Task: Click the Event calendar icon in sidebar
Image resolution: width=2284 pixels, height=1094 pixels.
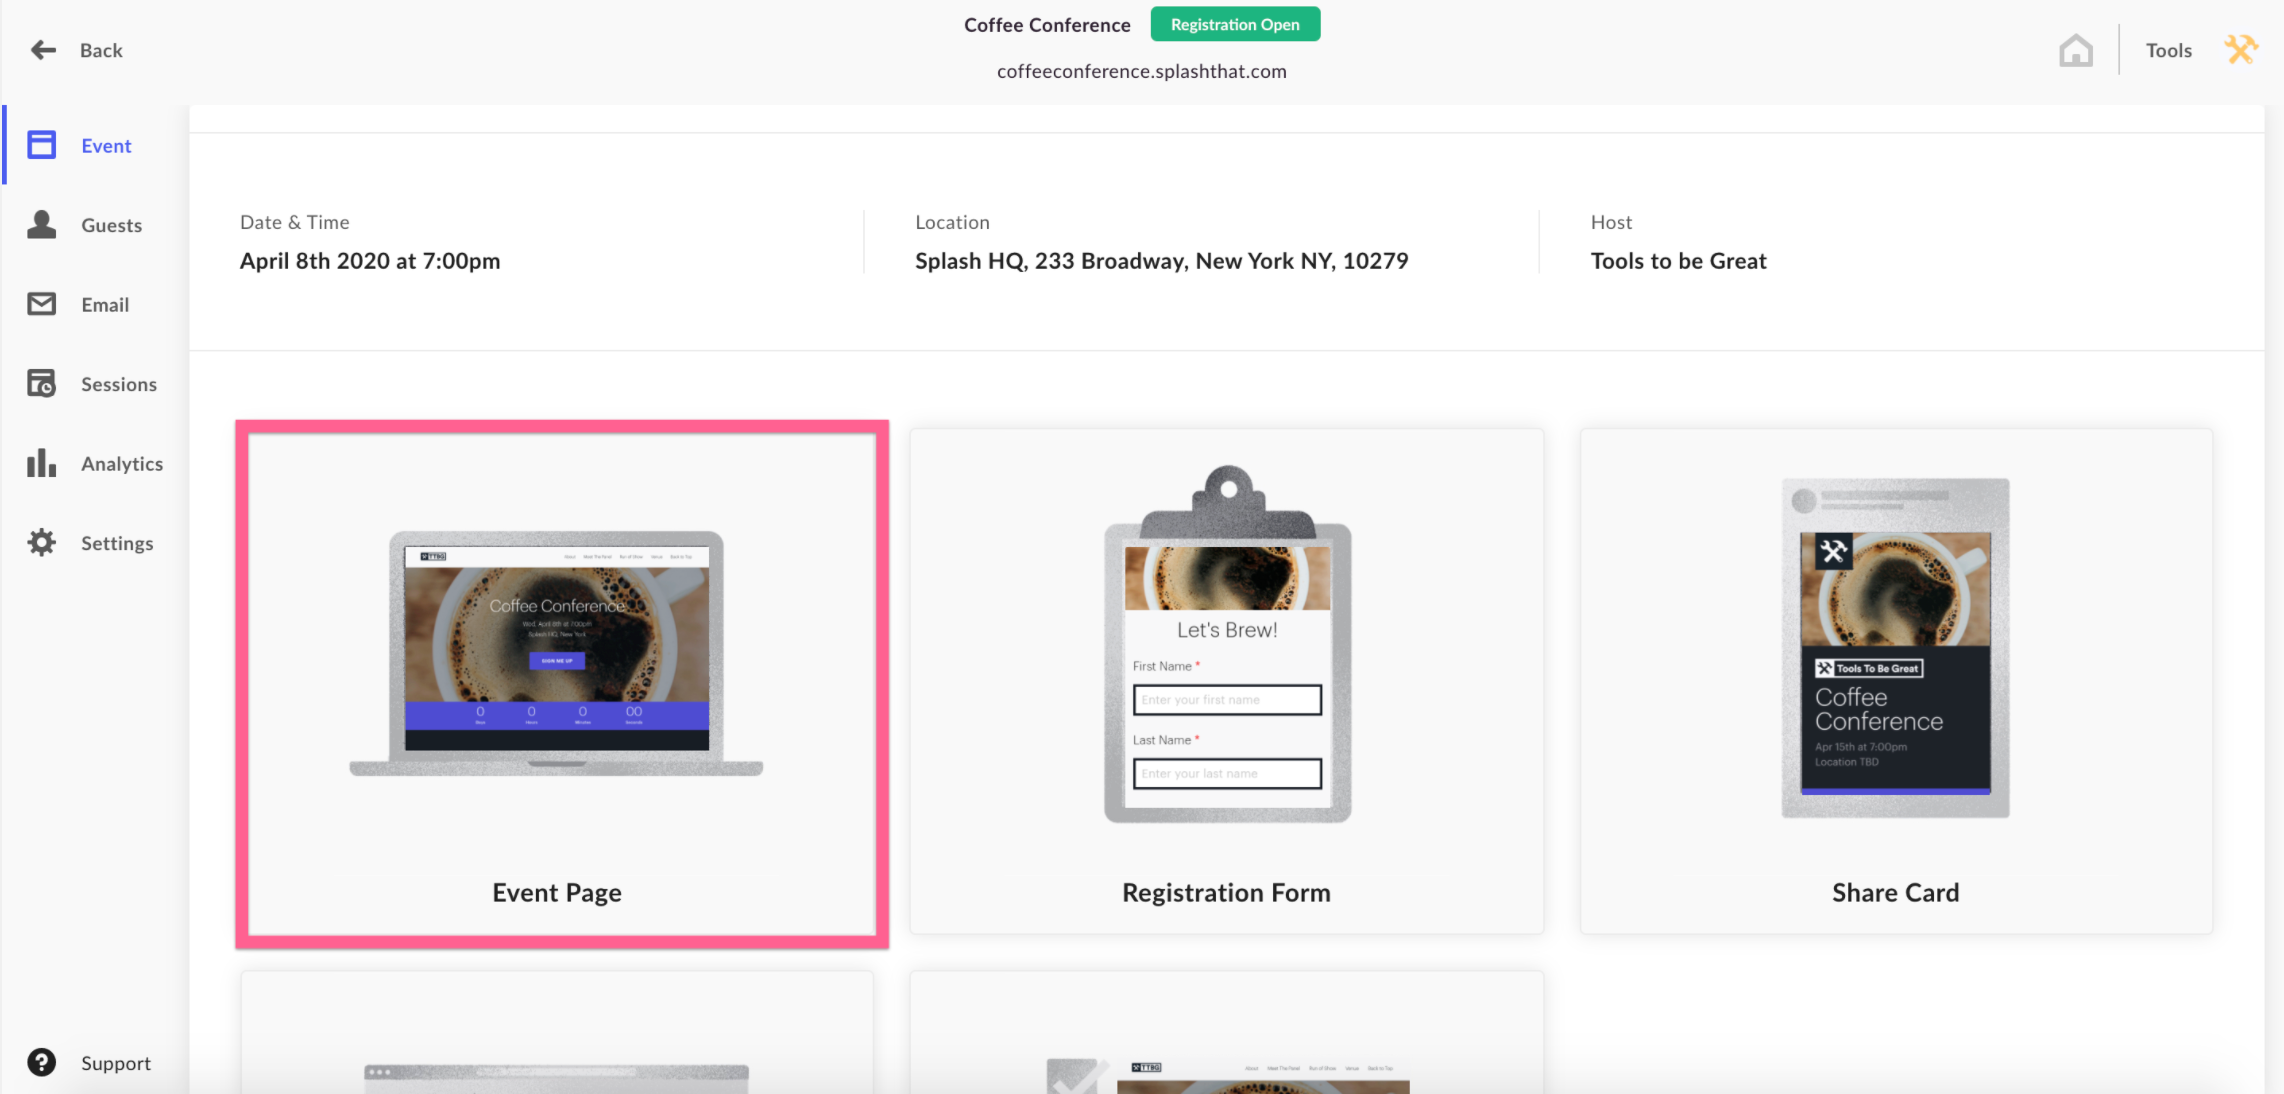Action: [x=41, y=145]
